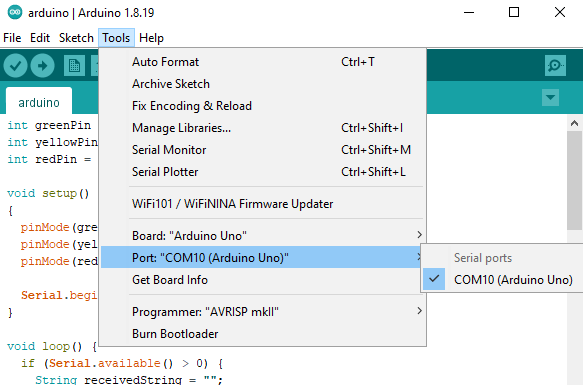Select Auto Format

(263, 62)
